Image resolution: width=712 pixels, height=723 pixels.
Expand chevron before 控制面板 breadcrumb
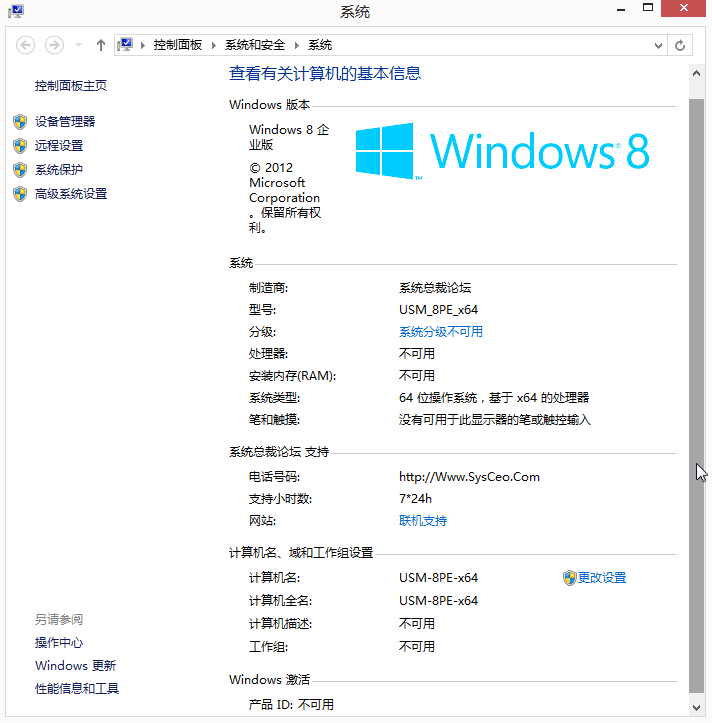[143, 45]
